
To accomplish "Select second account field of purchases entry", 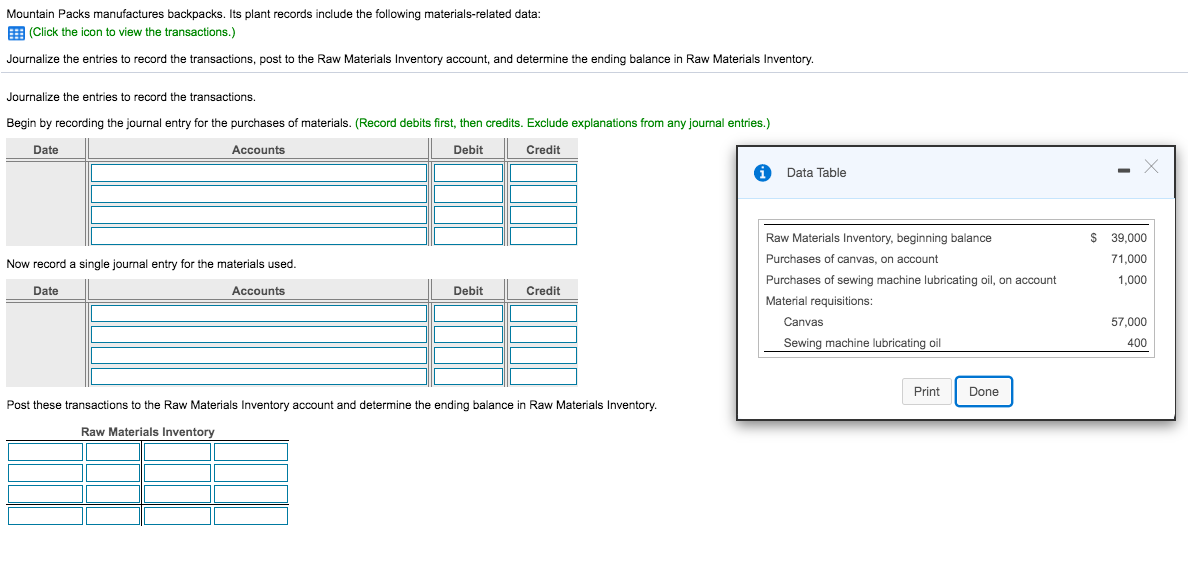I will tap(259, 194).
